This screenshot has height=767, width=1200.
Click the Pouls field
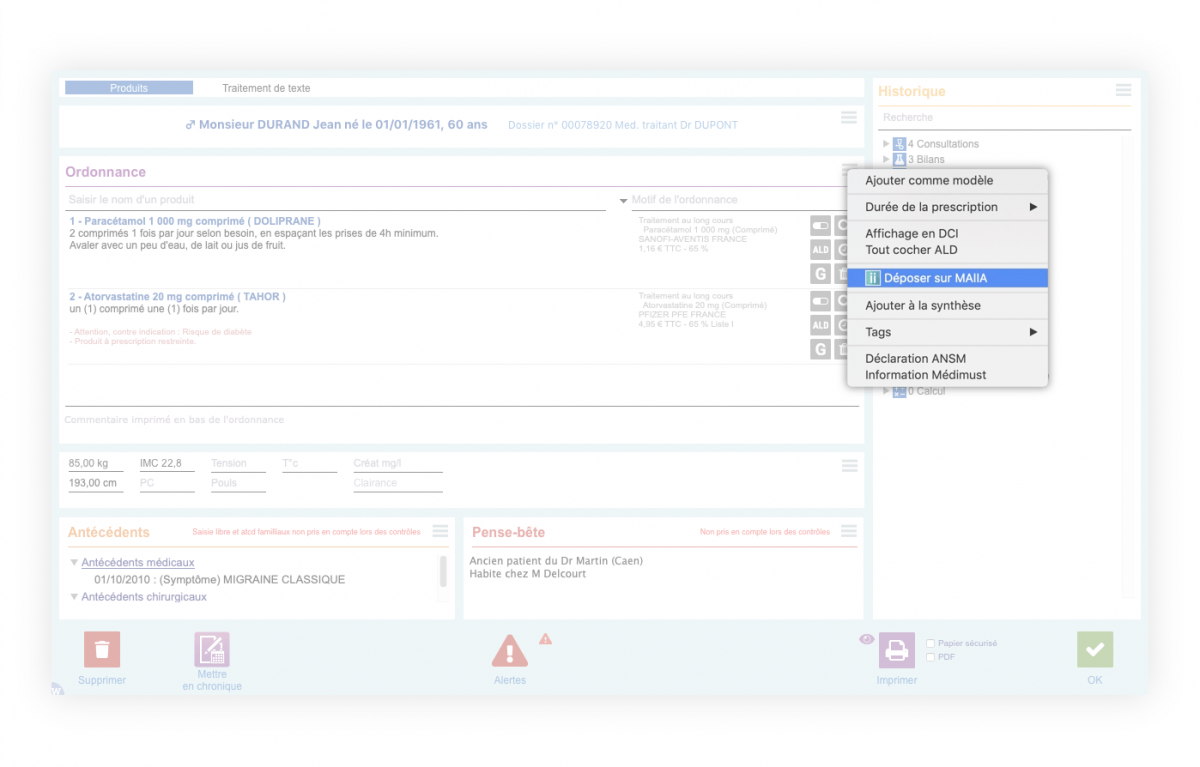tap(238, 484)
